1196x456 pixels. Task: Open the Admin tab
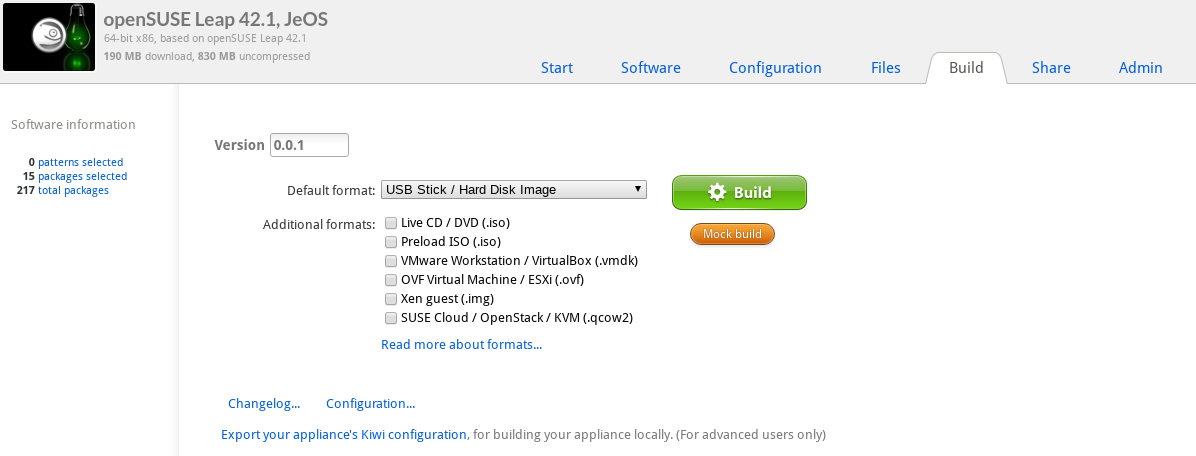(1140, 68)
